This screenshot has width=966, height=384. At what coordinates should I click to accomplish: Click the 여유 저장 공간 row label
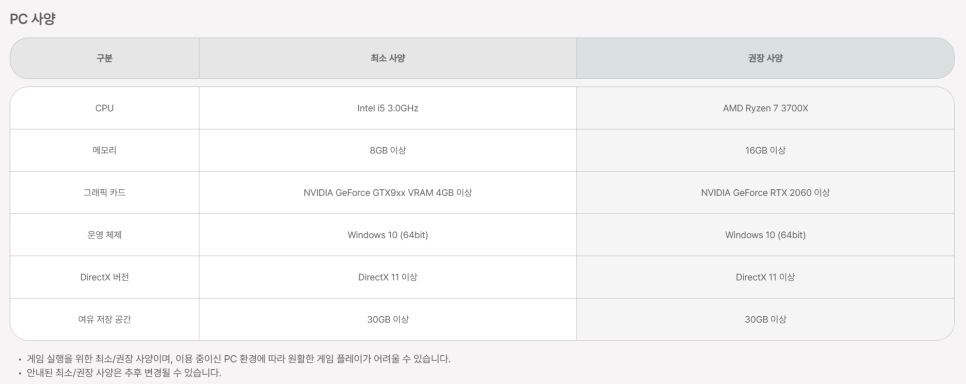[104, 319]
